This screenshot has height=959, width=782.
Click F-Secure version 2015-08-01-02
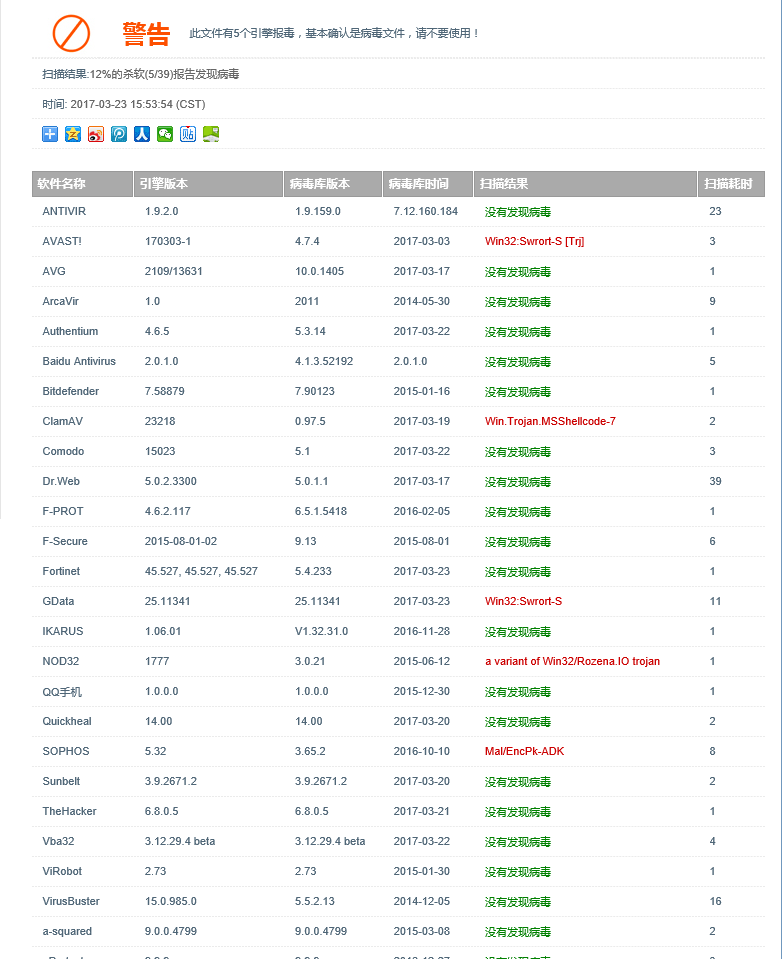(x=181, y=541)
